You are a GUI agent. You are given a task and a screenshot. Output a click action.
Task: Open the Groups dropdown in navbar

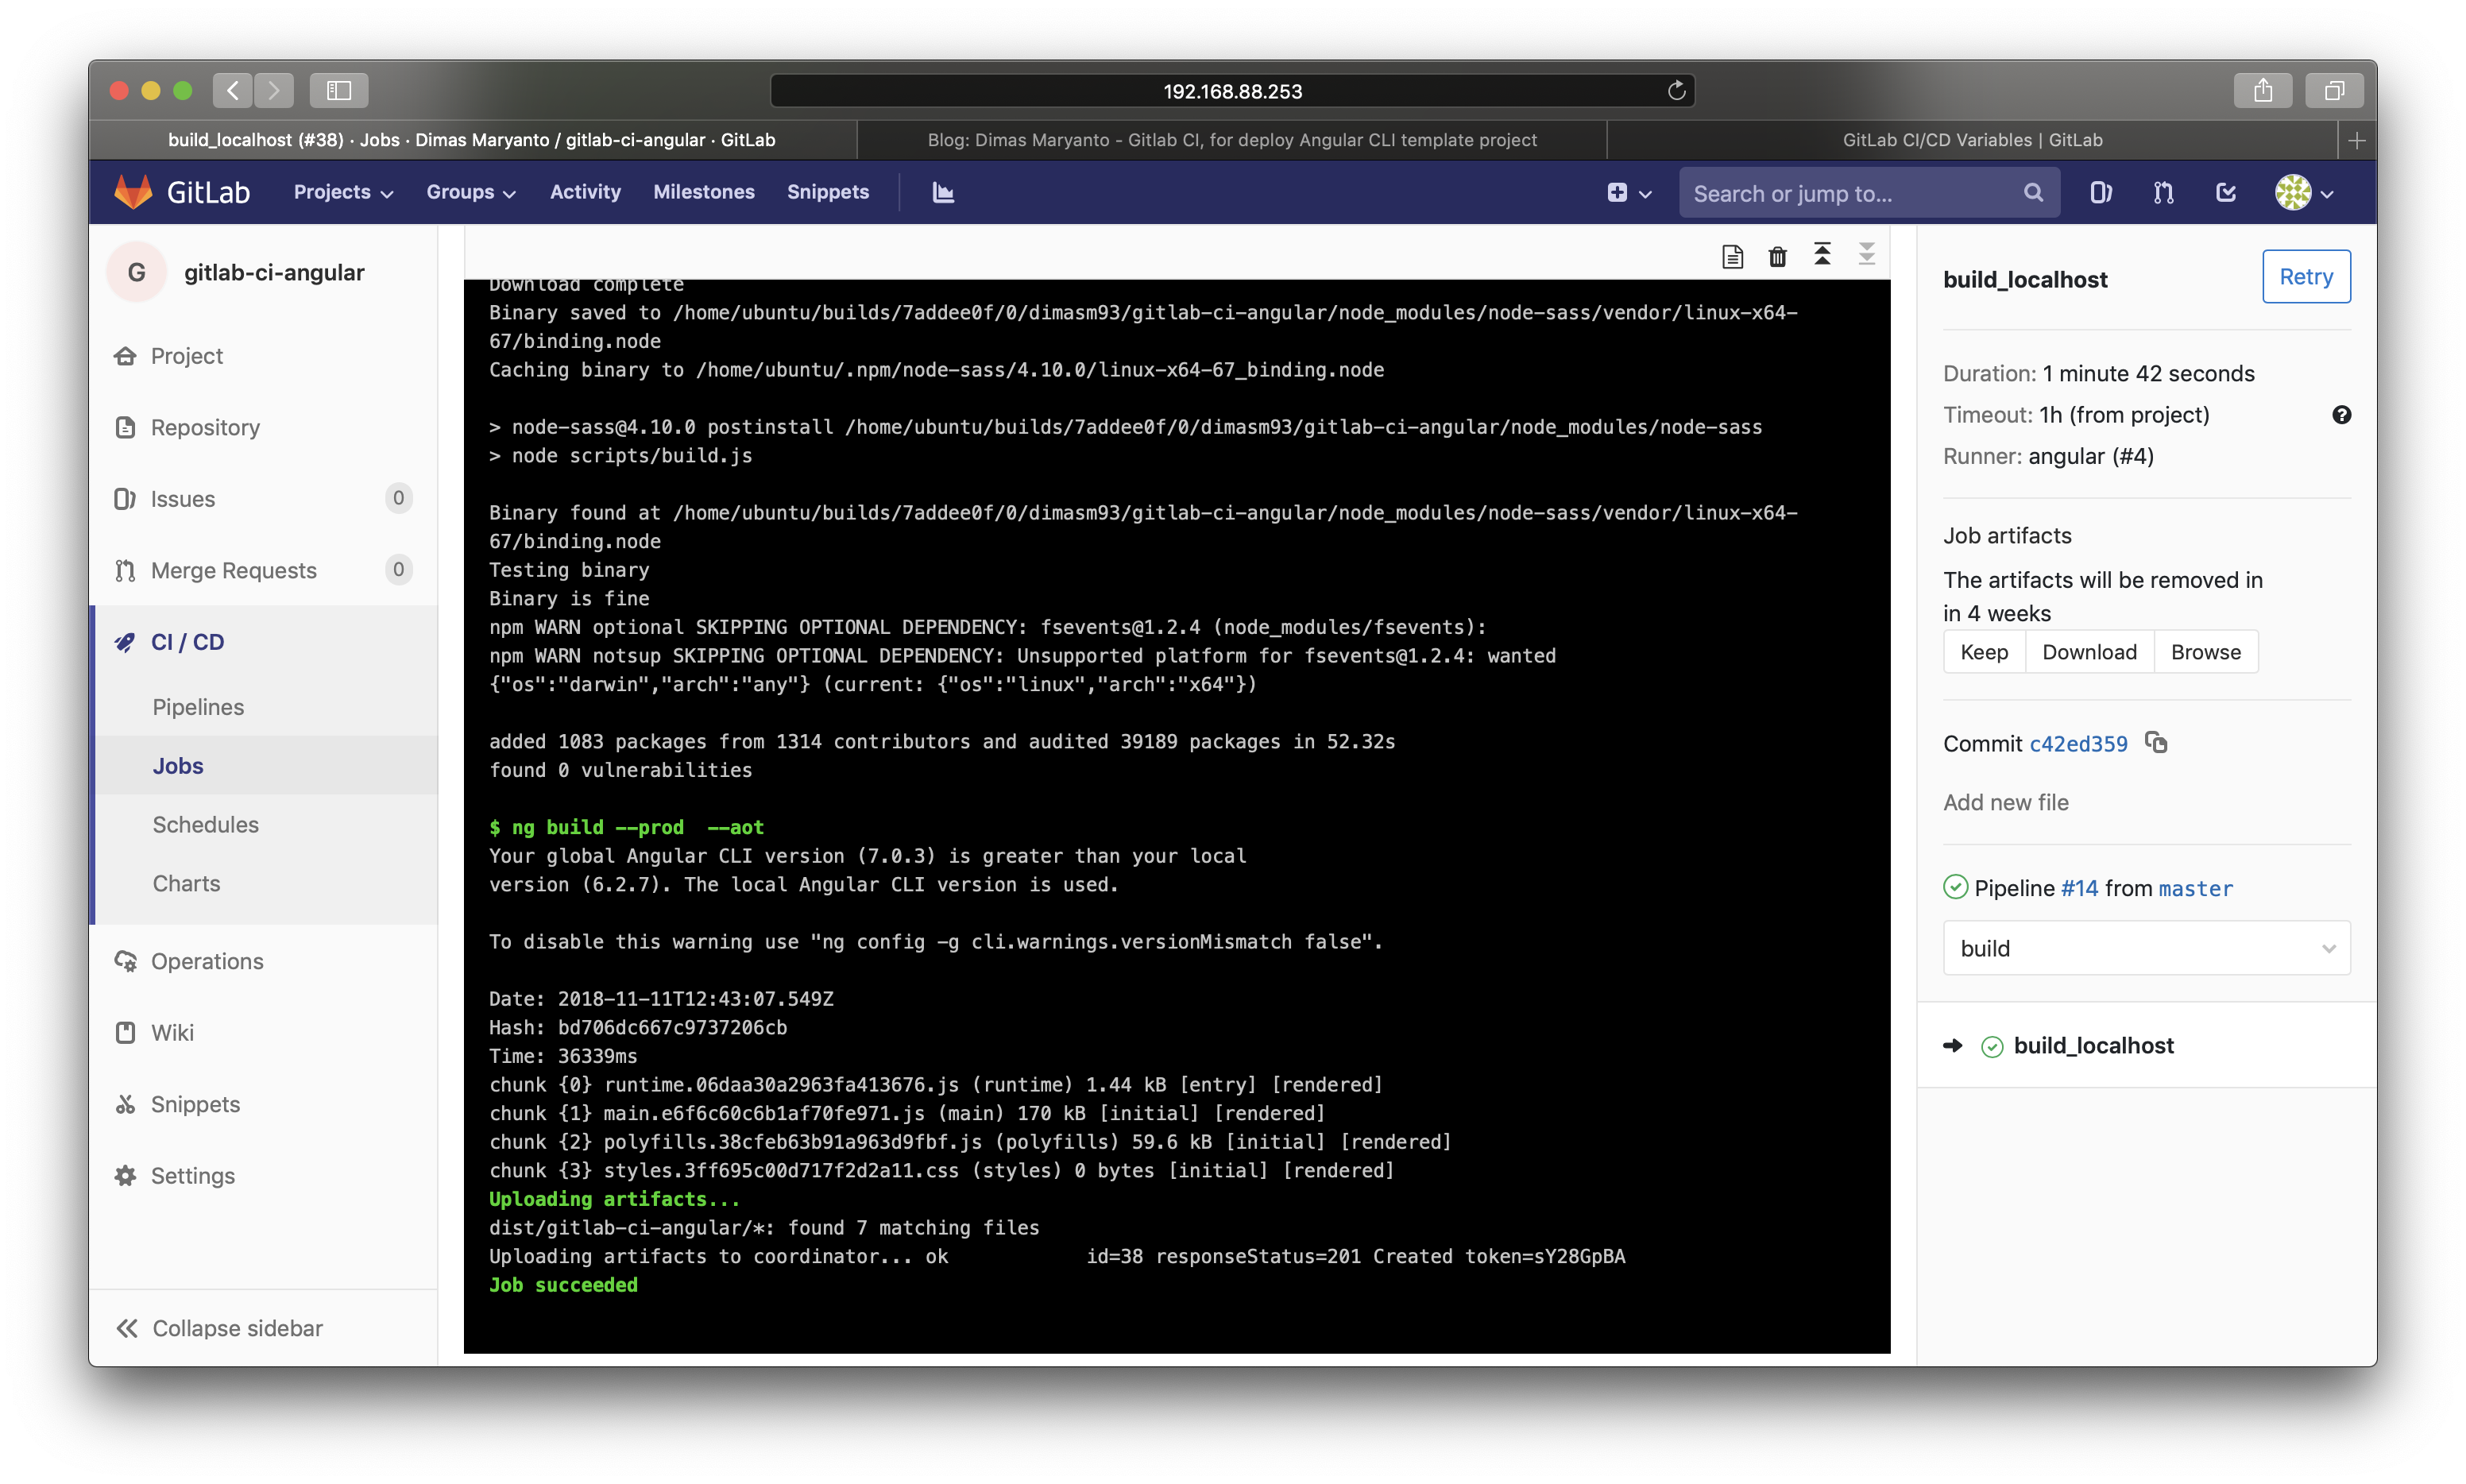coord(471,192)
